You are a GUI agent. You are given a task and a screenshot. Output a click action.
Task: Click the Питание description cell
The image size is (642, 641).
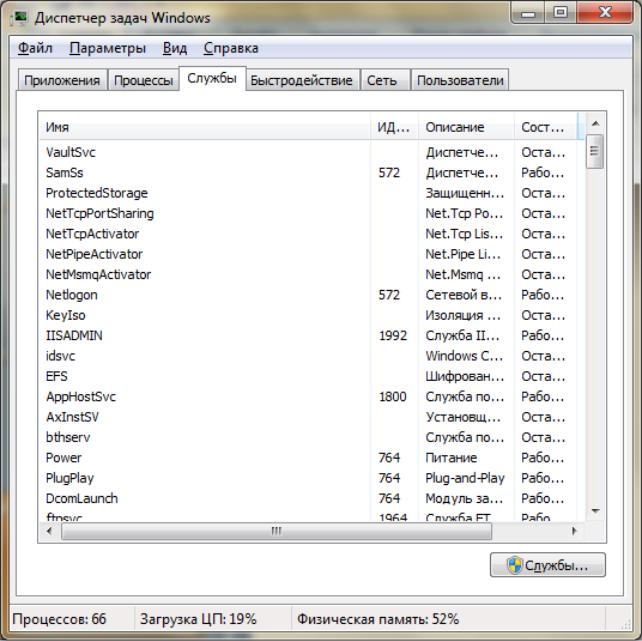451,458
